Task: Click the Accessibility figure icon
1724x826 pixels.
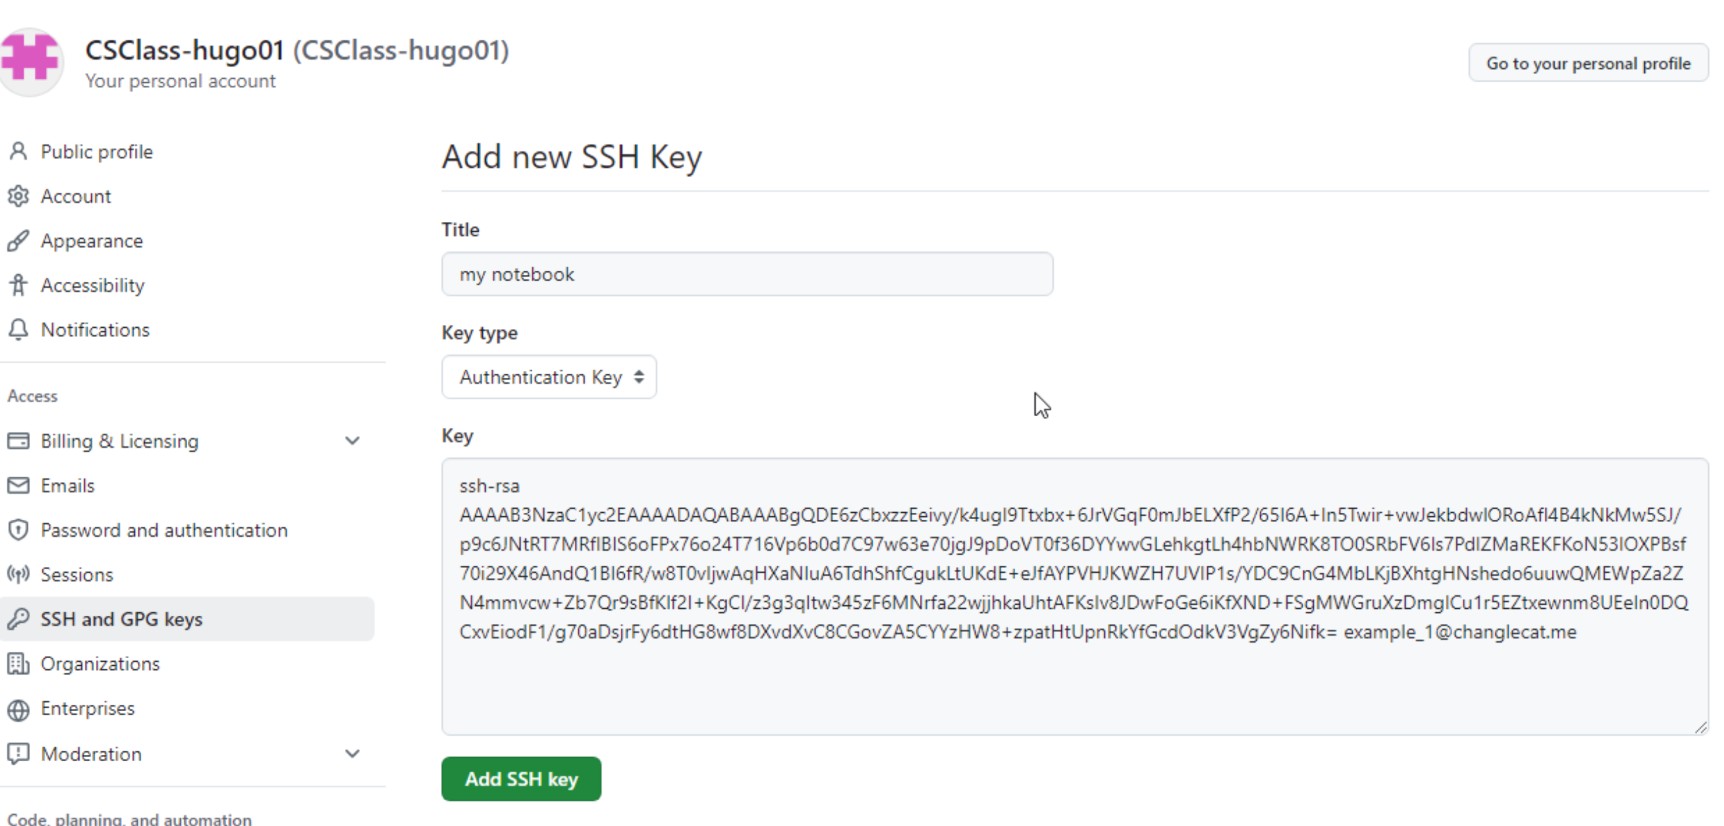Action: (x=18, y=285)
